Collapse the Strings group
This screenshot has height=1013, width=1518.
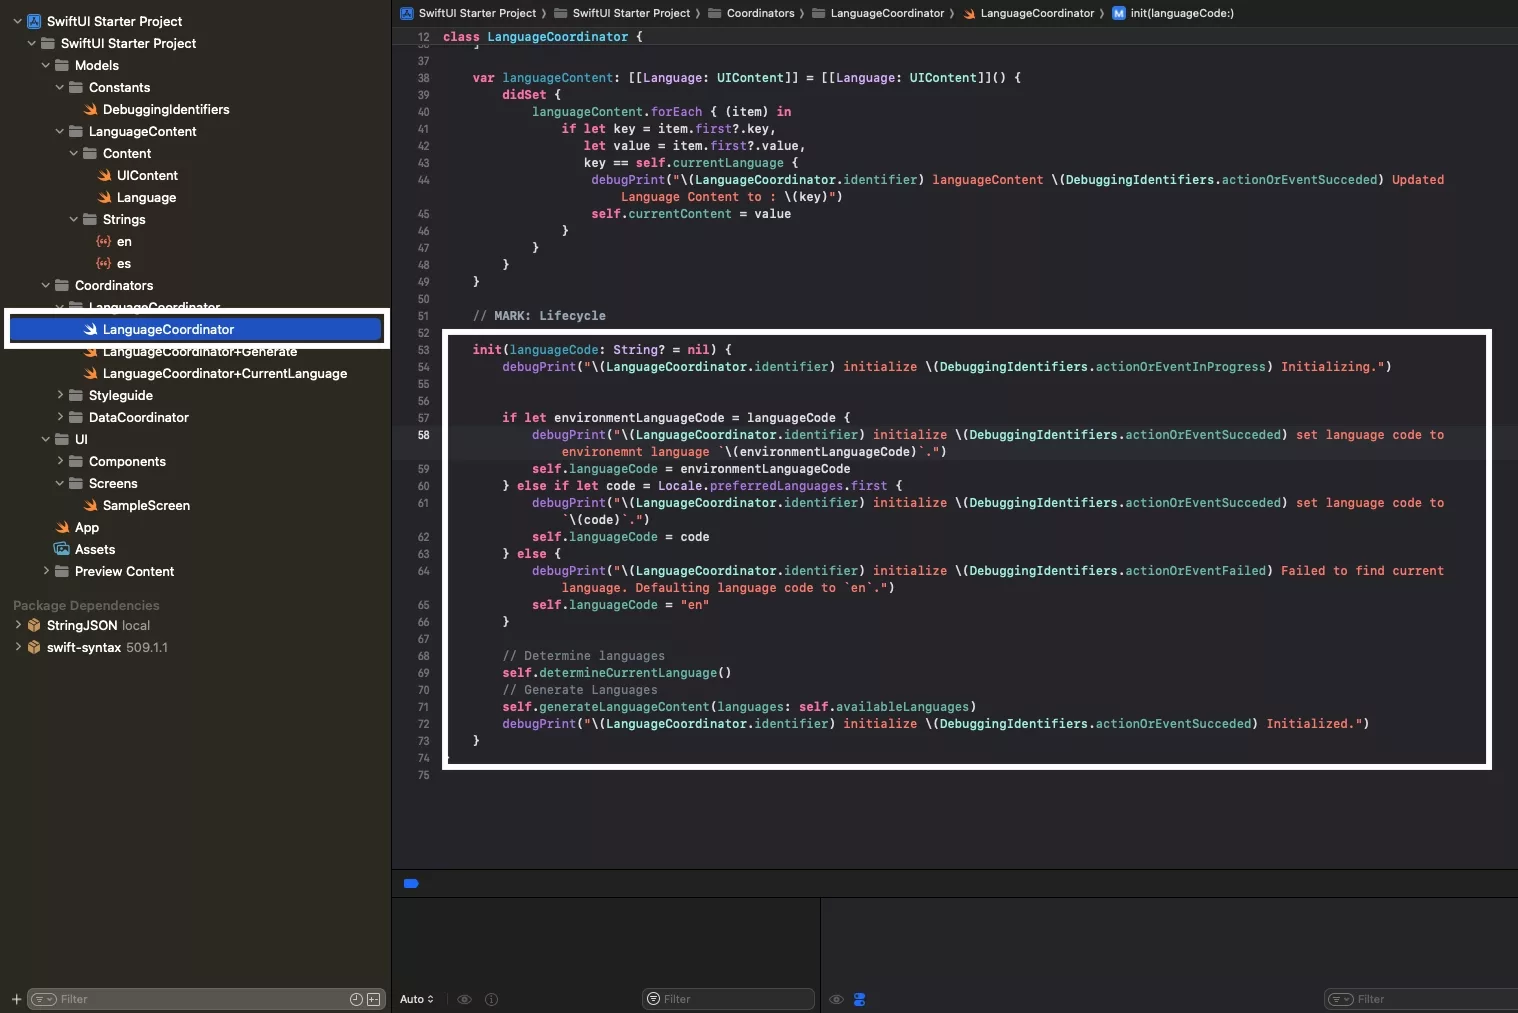pyautogui.click(x=74, y=219)
